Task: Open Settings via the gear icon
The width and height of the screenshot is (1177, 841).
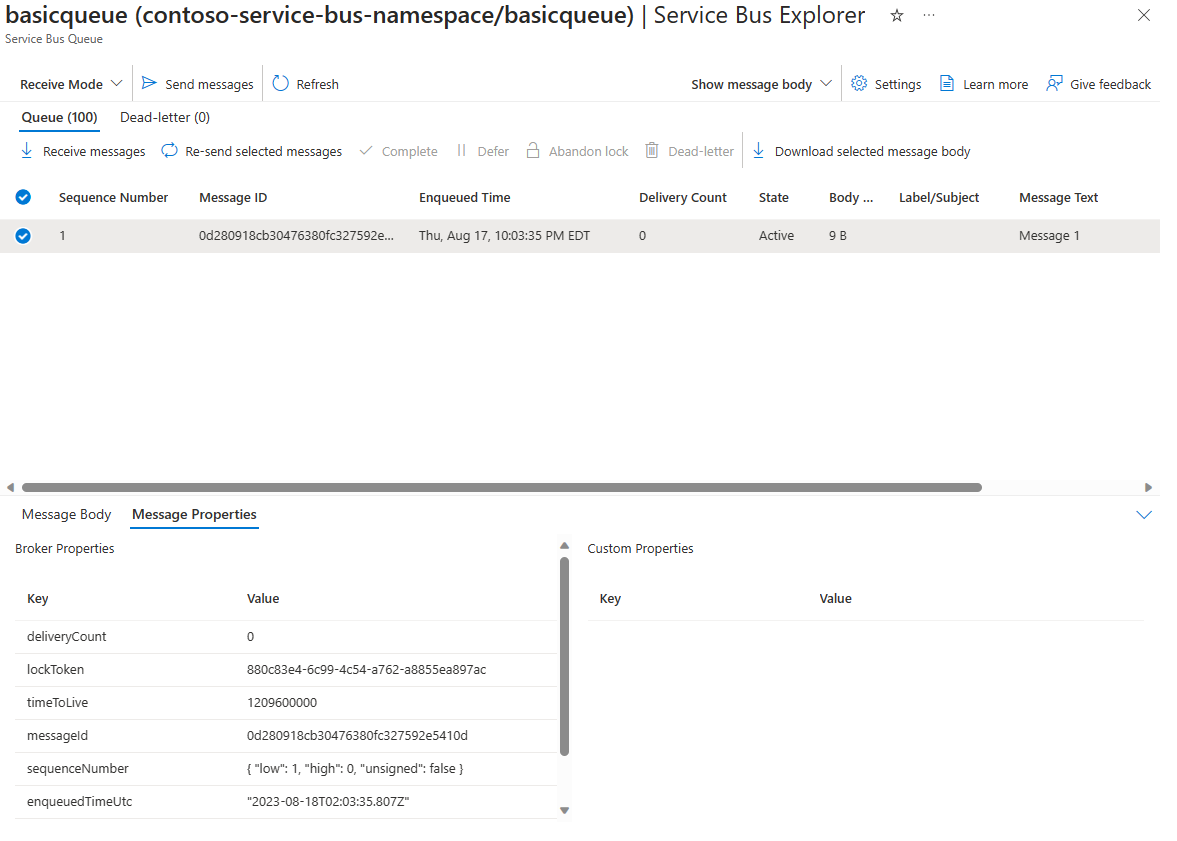Action: tap(859, 83)
